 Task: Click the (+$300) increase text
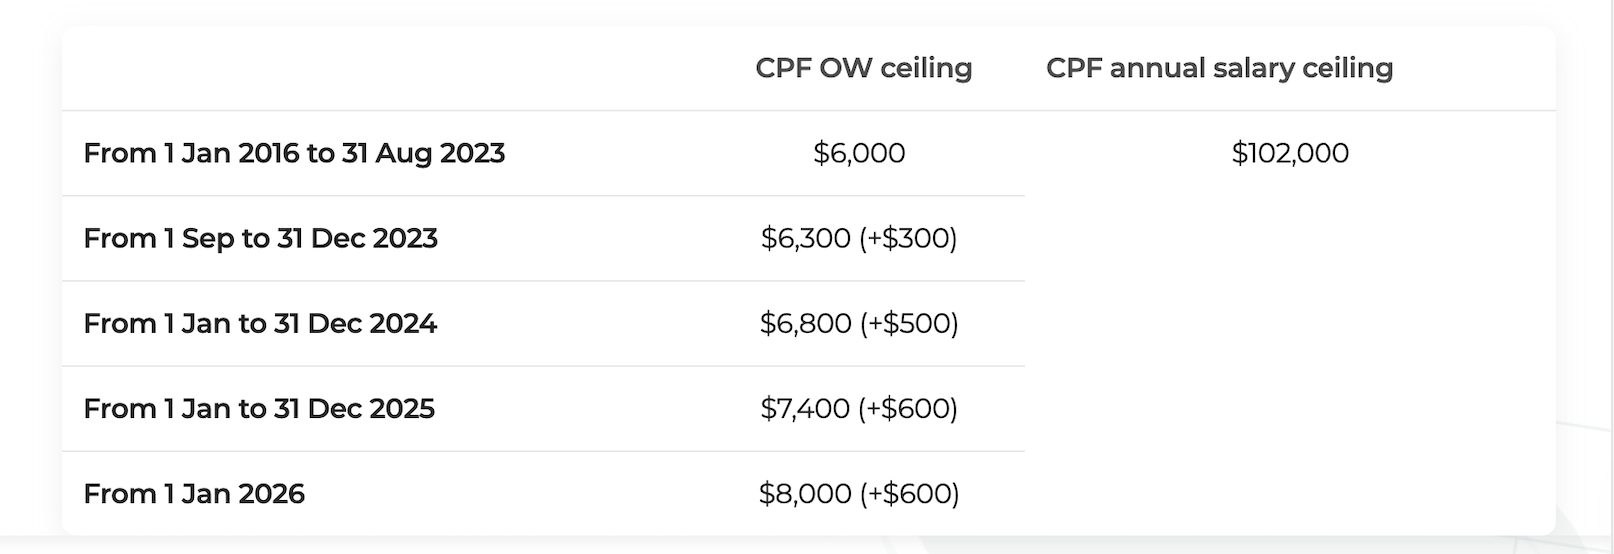(x=908, y=238)
